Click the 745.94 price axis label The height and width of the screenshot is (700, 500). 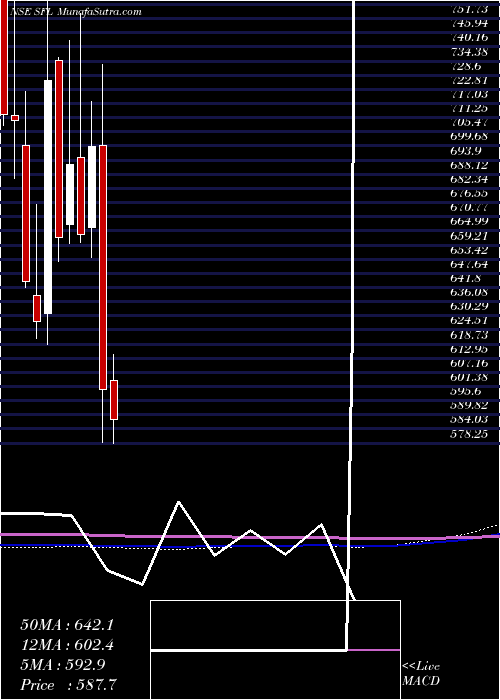[x=469, y=24]
